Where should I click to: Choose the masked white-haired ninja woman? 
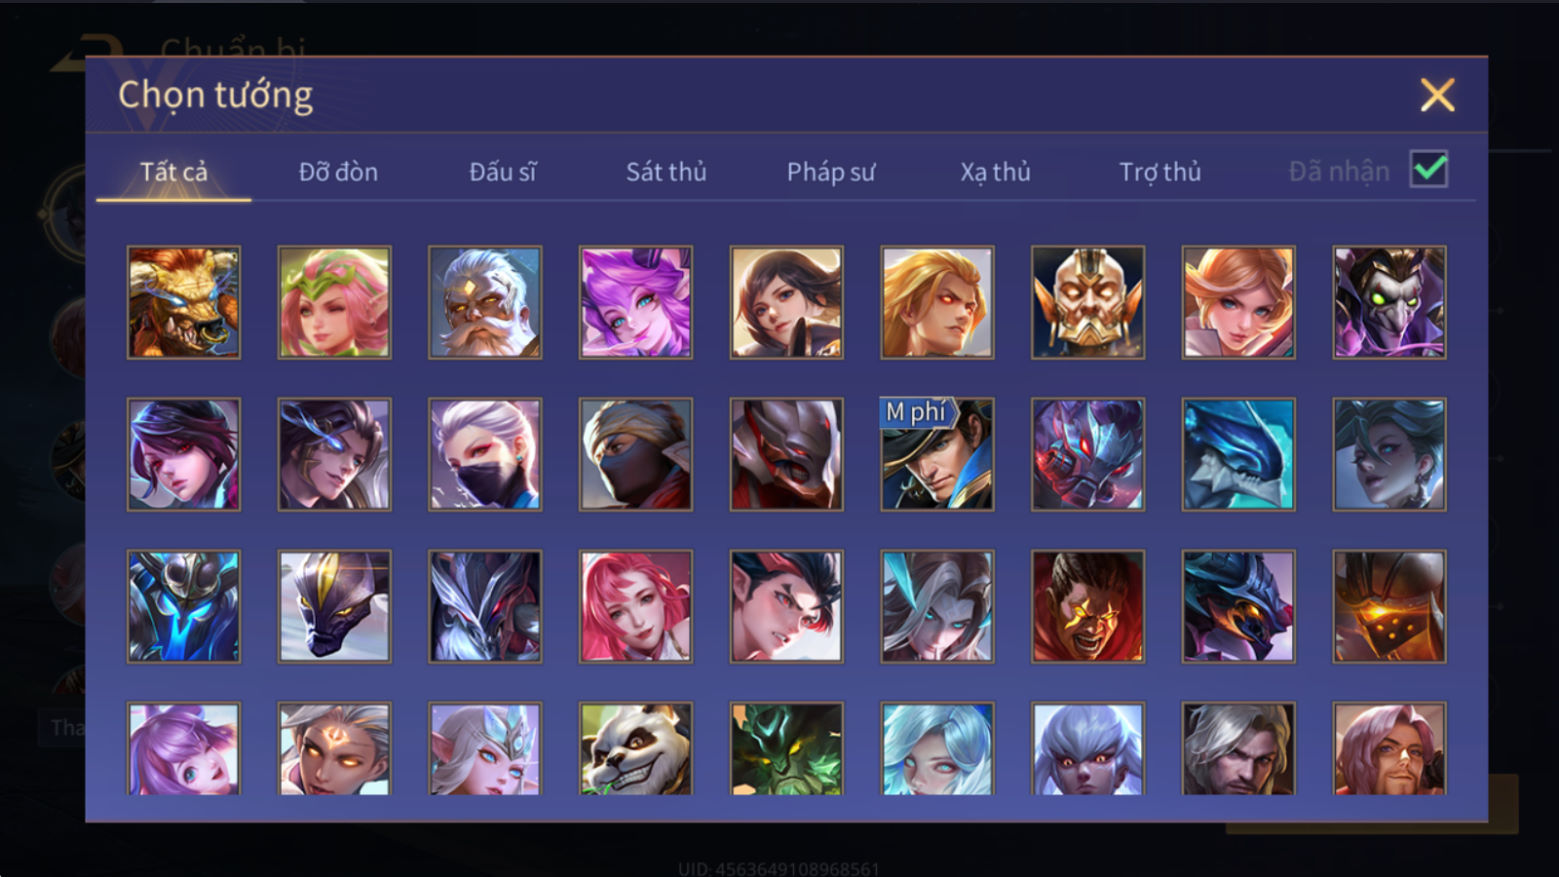(485, 454)
